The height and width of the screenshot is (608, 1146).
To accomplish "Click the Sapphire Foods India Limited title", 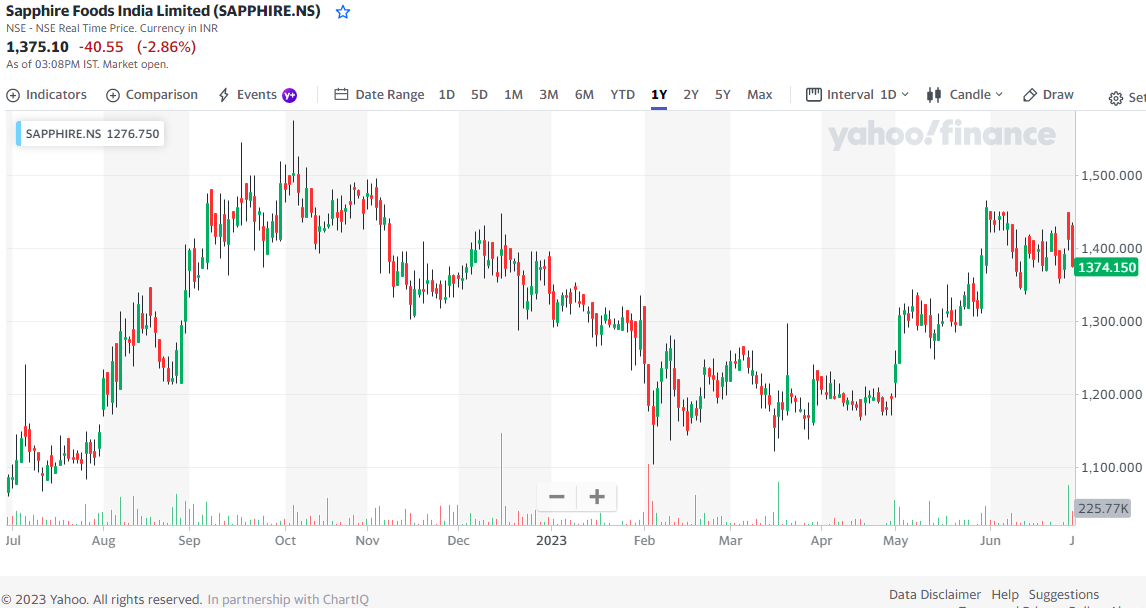I will [x=163, y=11].
